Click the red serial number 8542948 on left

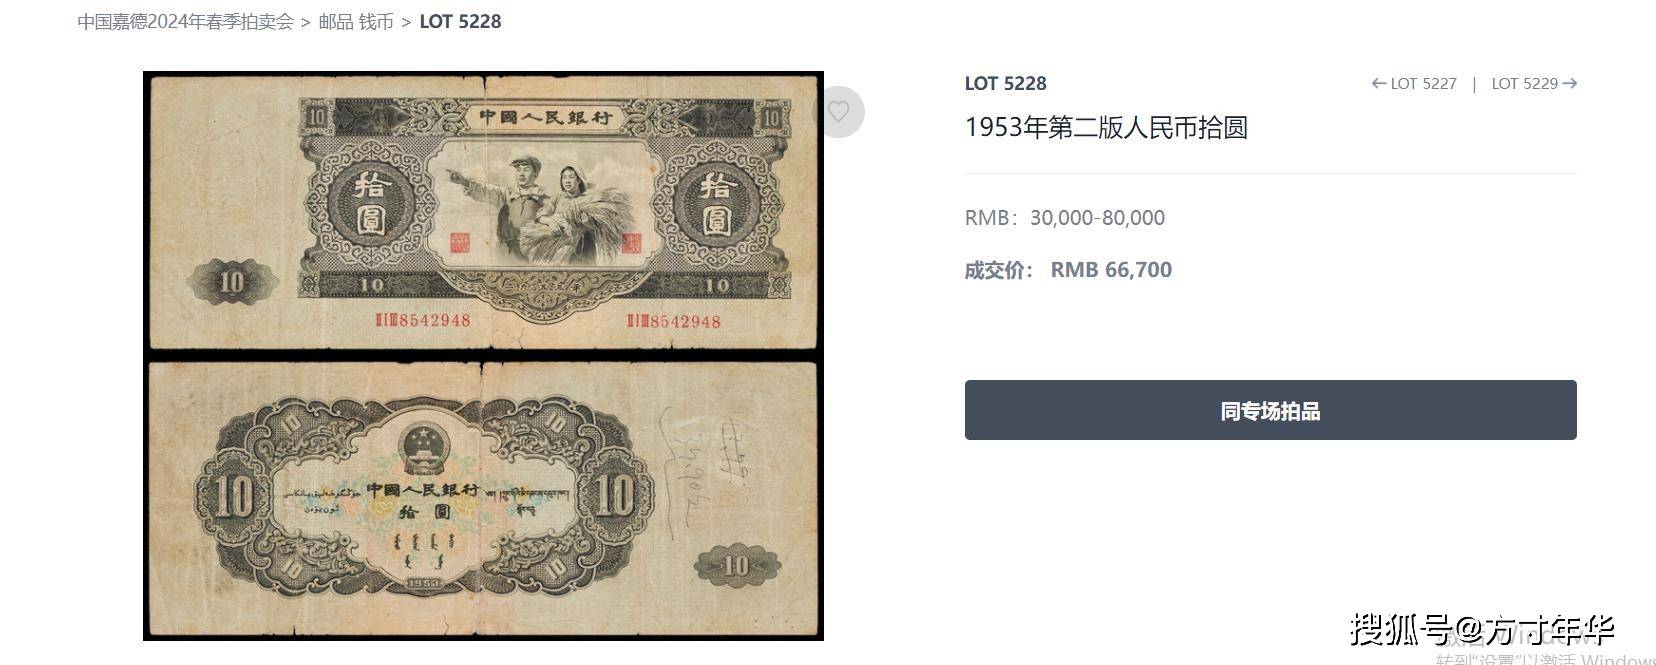click(421, 321)
